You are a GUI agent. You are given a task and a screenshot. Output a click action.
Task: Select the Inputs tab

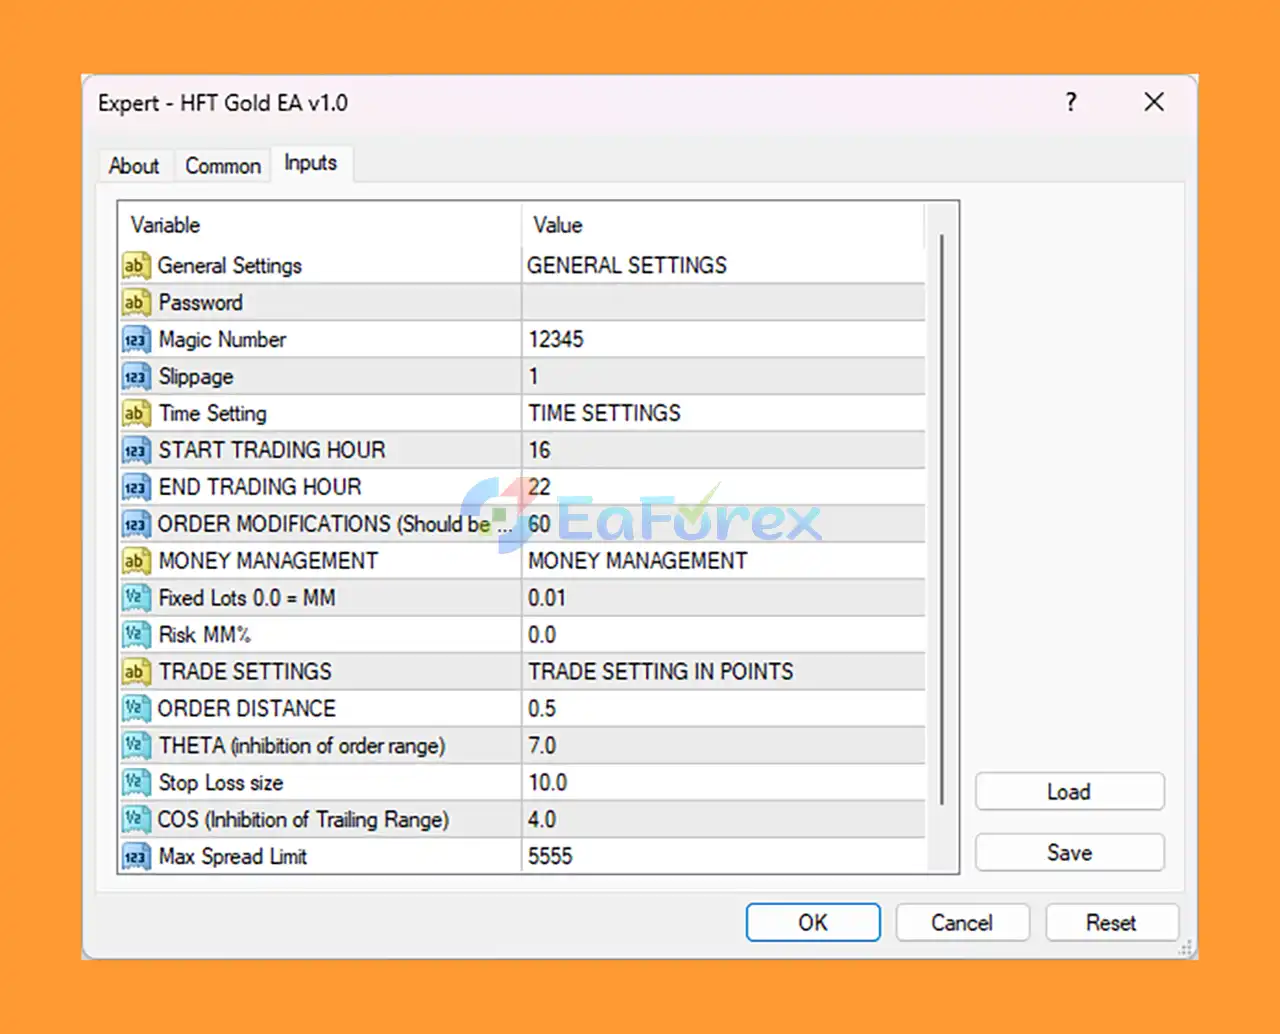coord(310,163)
